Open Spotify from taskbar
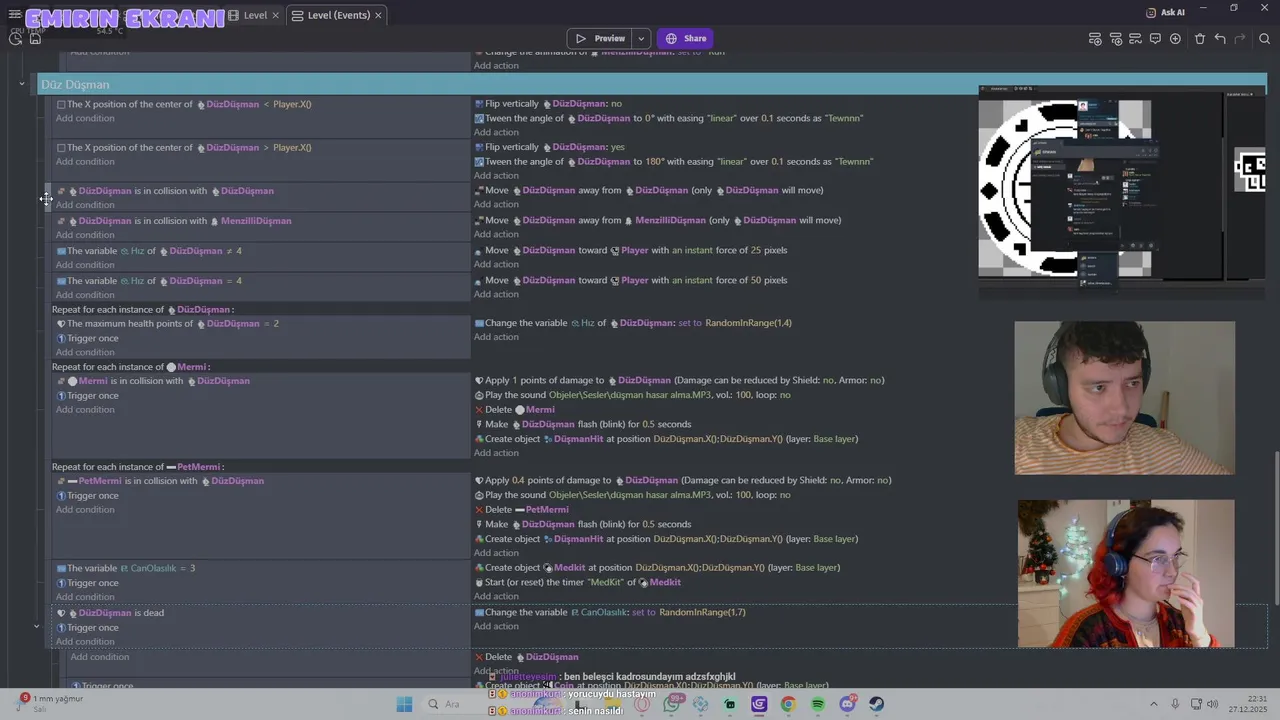 (x=818, y=704)
